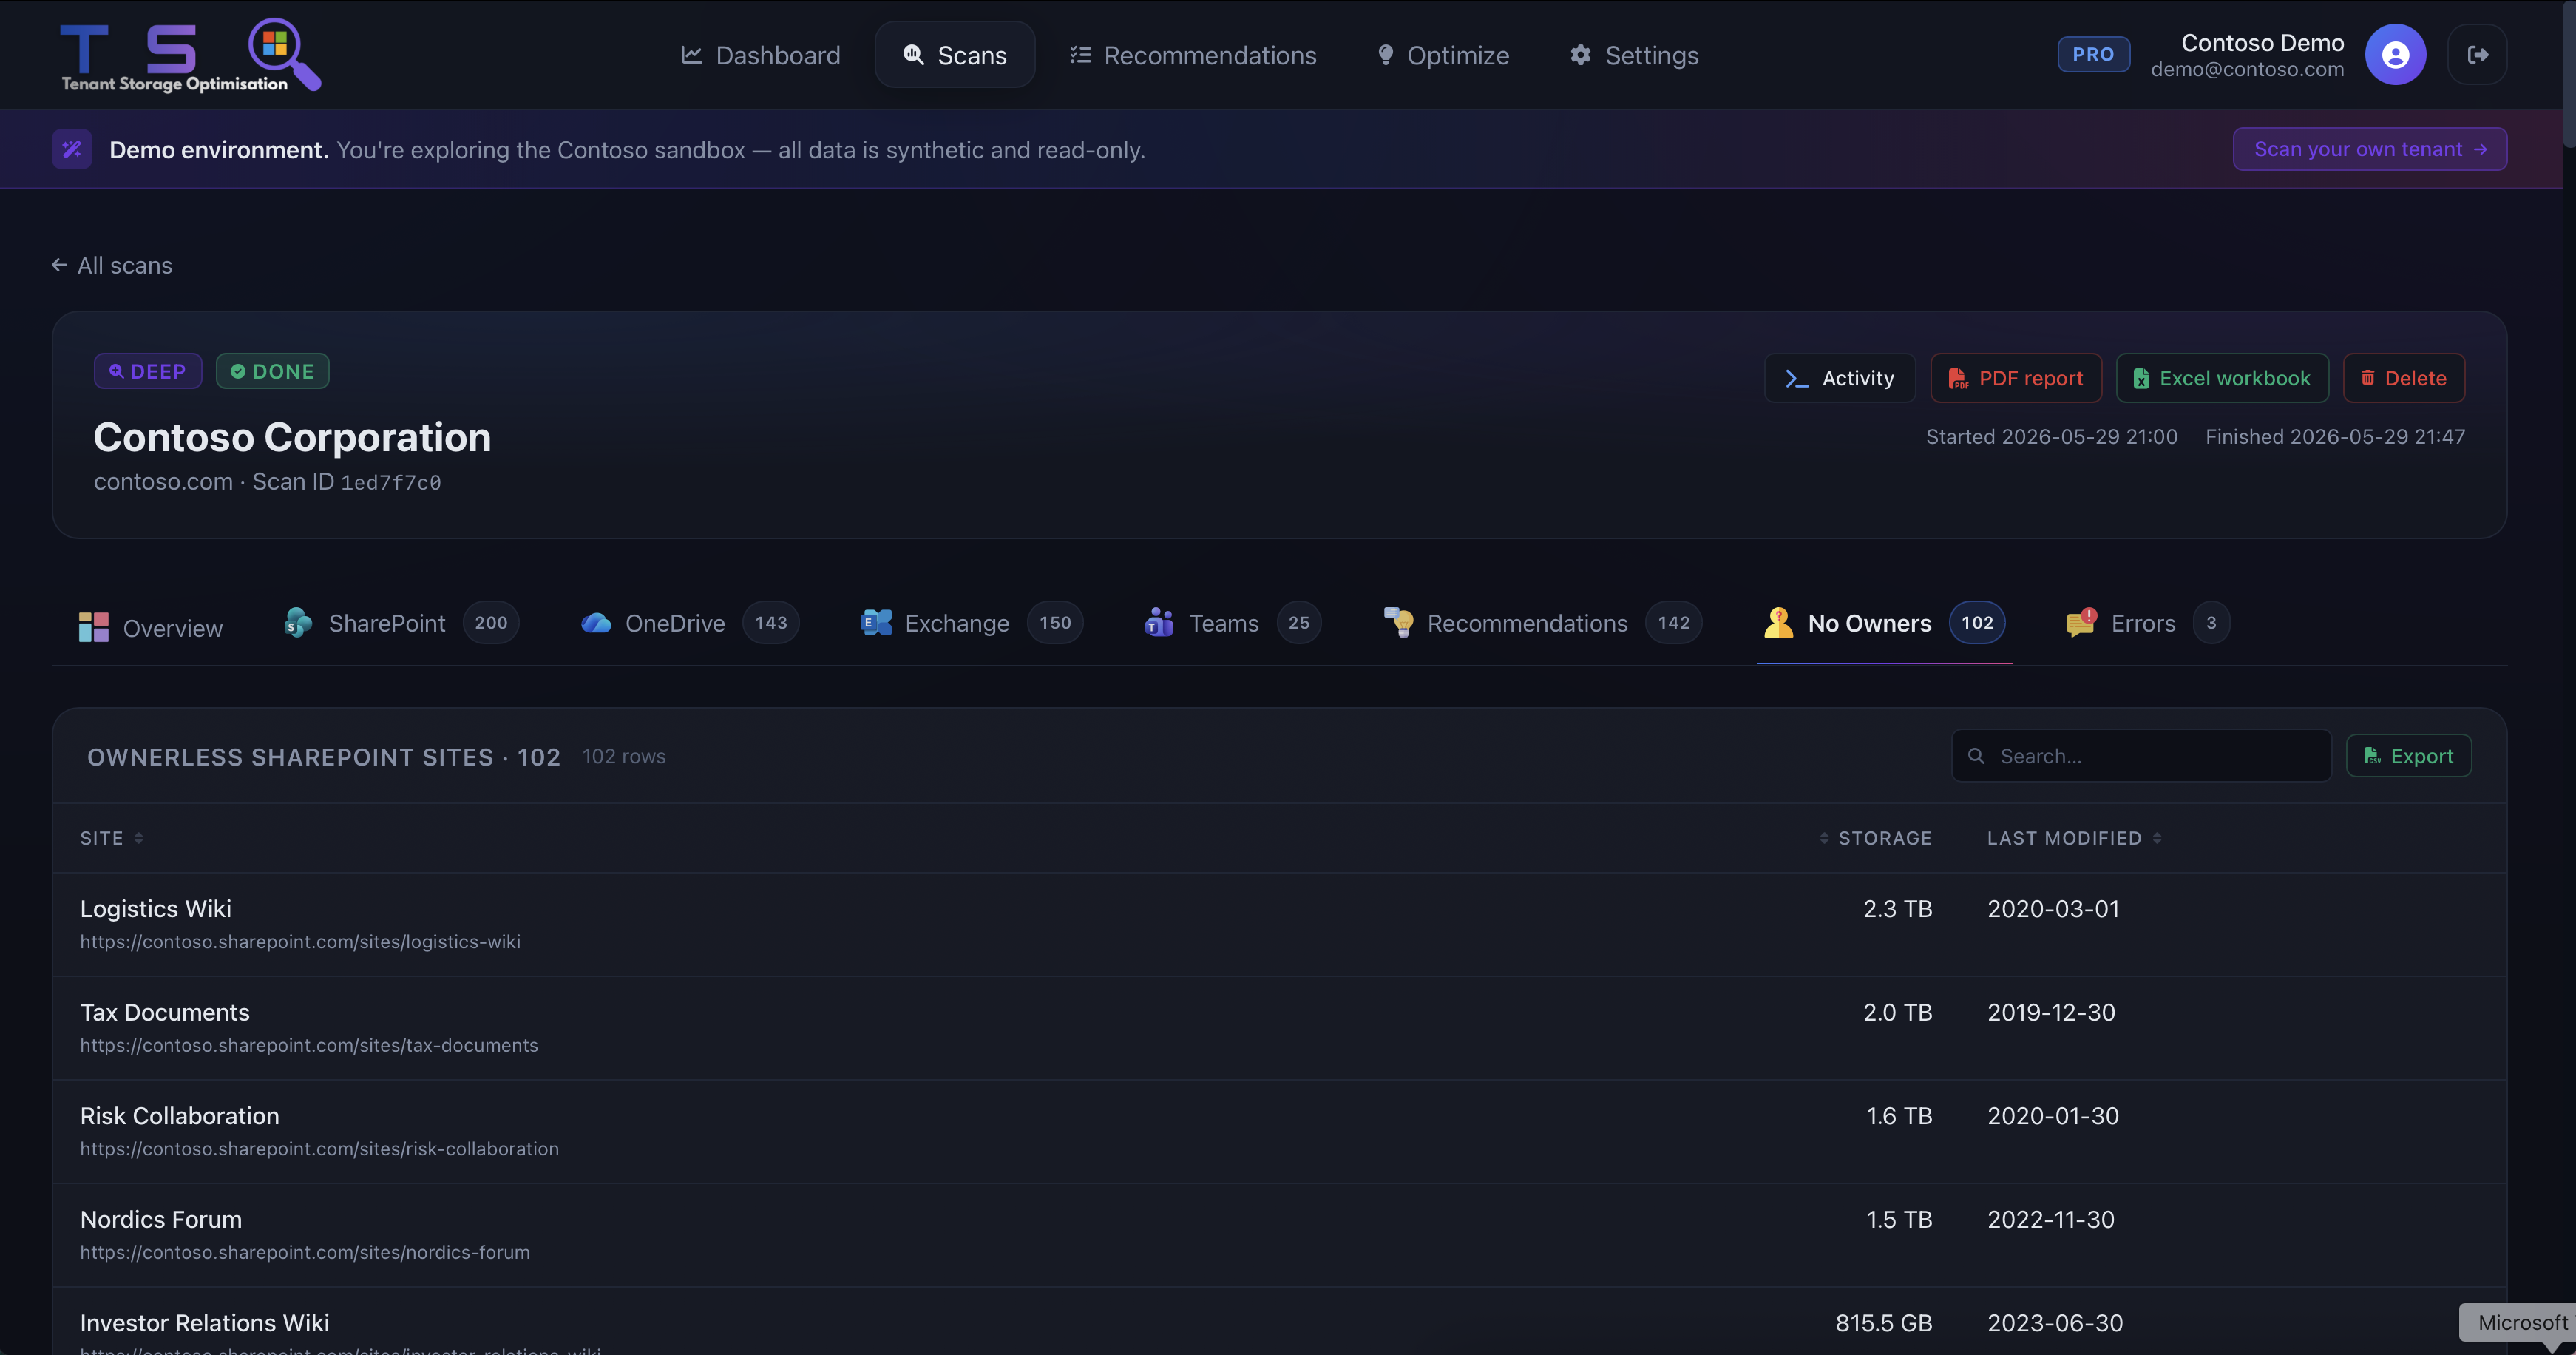This screenshot has height=1355, width=2576.
Task: Click Scan your own tenant
Action: click(2370, 149)
